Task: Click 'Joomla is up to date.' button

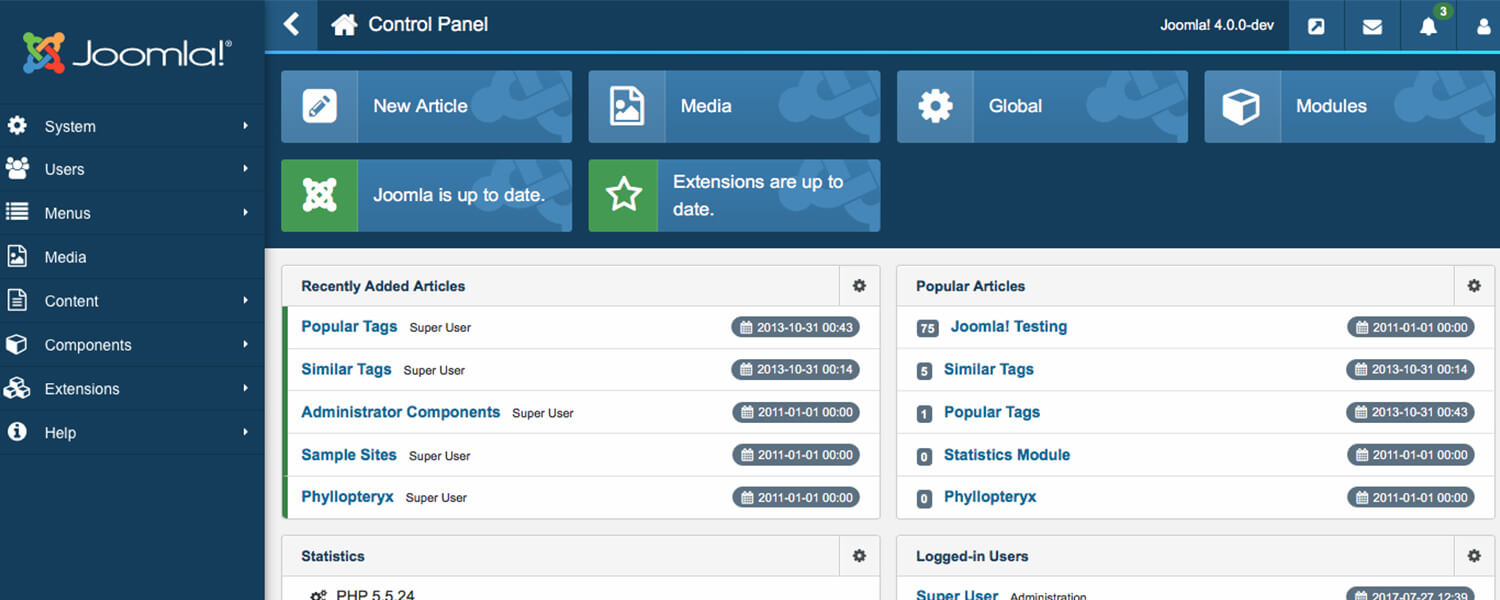Action: [x=427, y=195]
